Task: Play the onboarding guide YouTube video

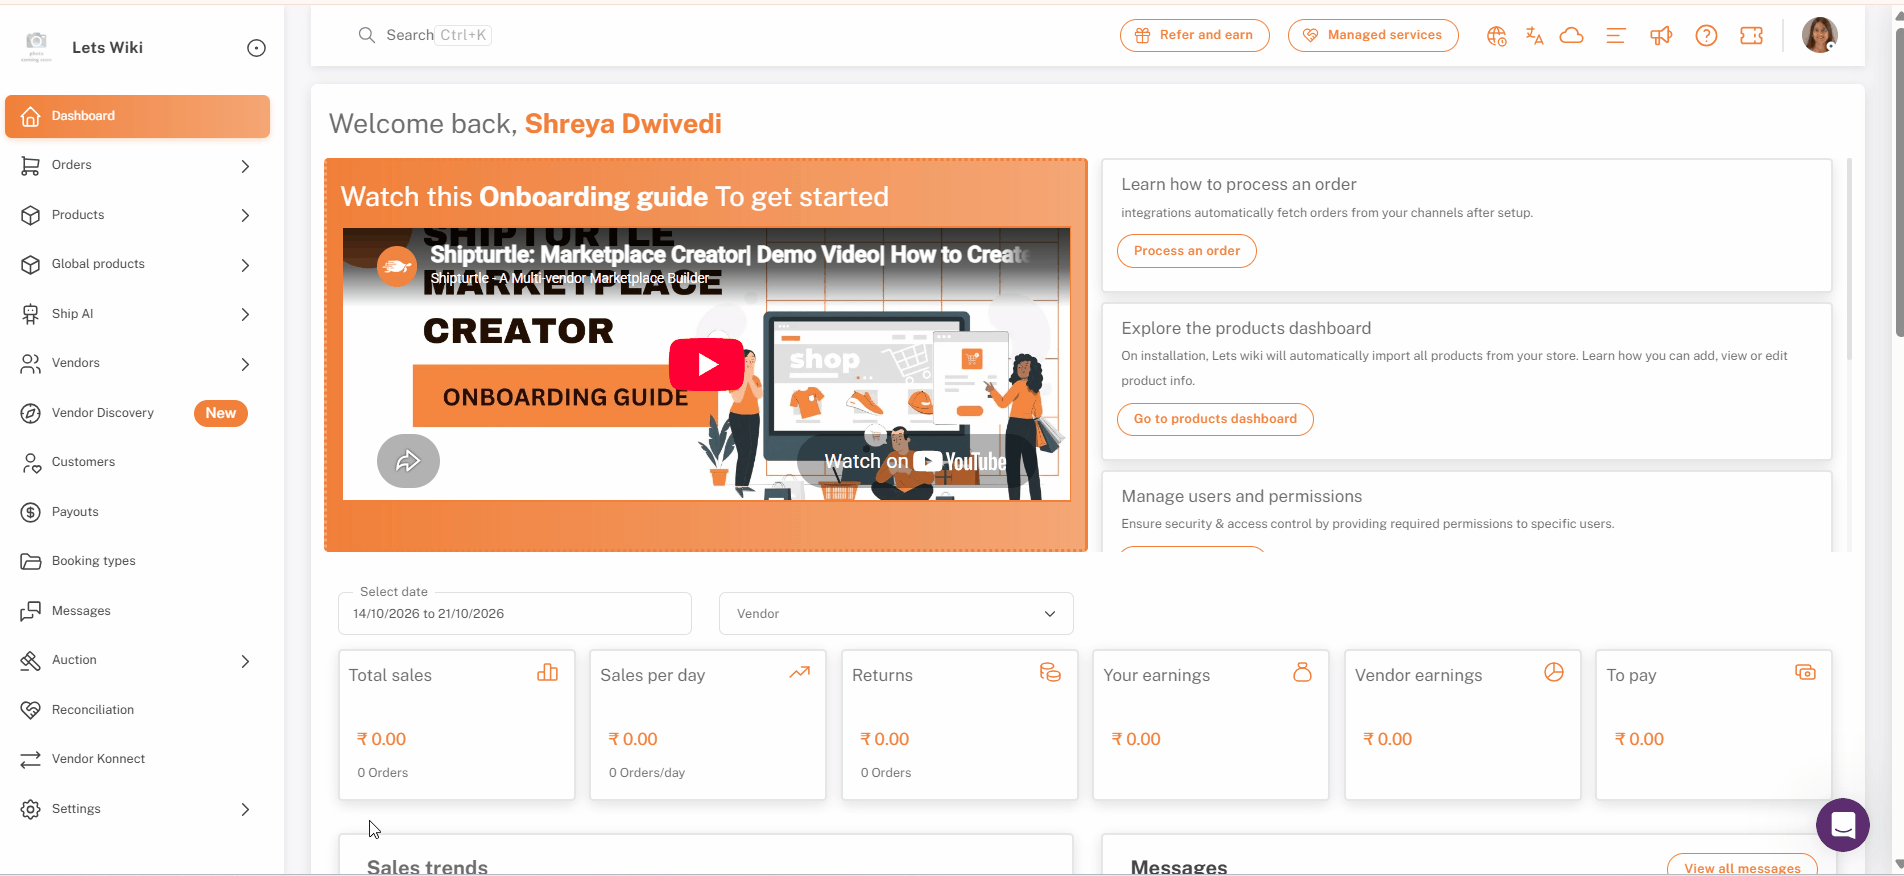Action: 707,364
